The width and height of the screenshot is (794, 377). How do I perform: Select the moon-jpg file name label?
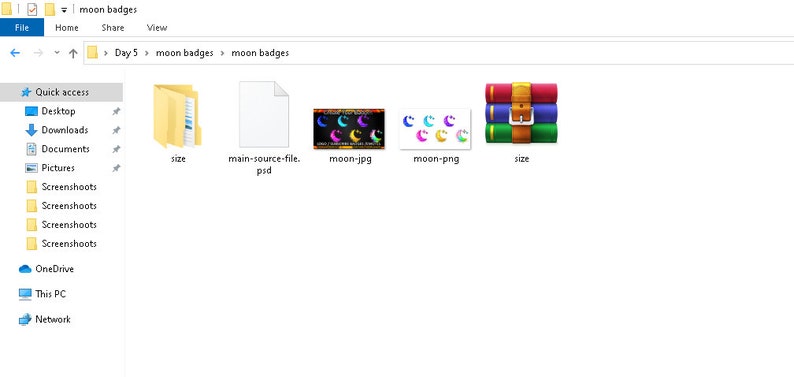click(350, 159)
